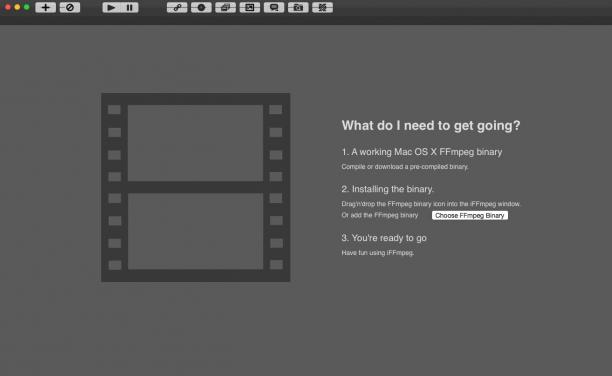
Task: Click the speech bubble toolbar icon
Action: 274,7
